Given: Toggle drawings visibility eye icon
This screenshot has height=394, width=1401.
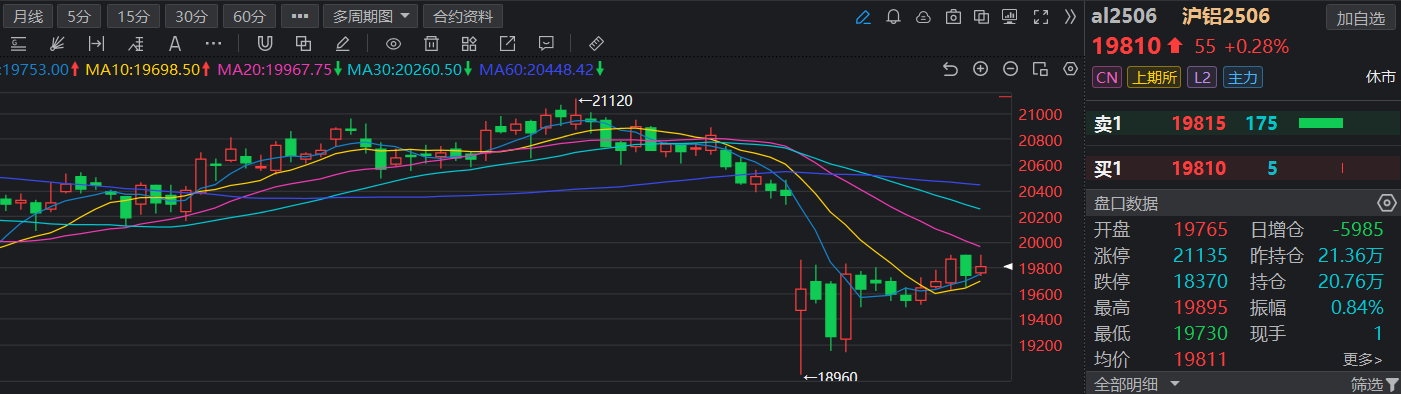Looking at the screenshot, I should 394,43.
